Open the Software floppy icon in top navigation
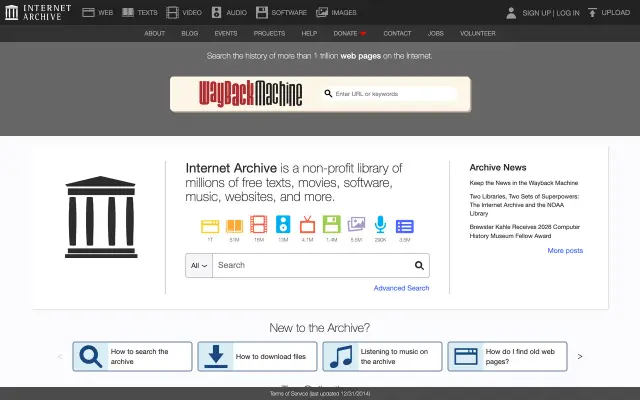 [262, 13]
